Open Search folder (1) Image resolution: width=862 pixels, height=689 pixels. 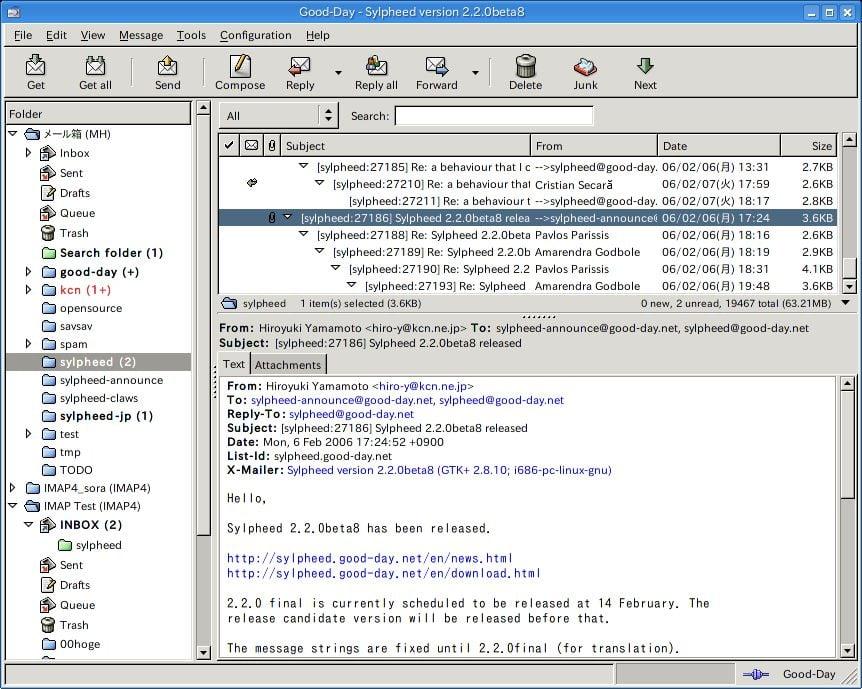coord(111,253)
